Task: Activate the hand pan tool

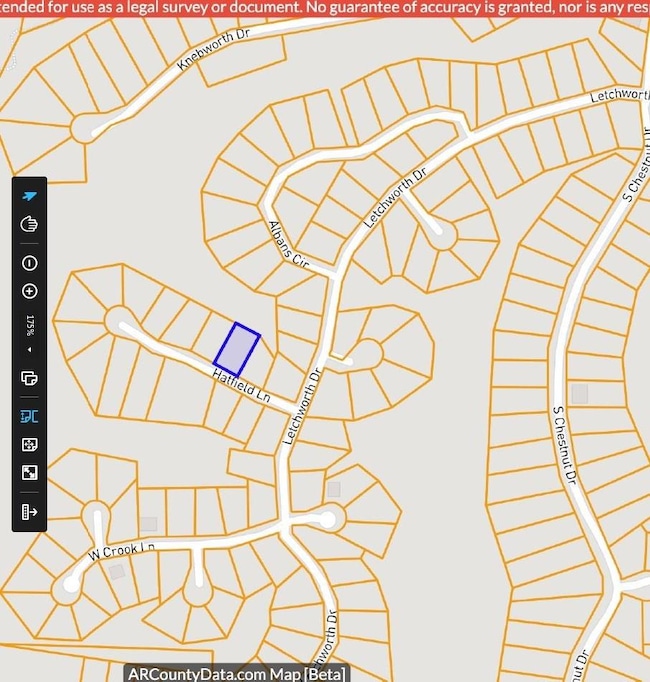Action: coord(29,223)
